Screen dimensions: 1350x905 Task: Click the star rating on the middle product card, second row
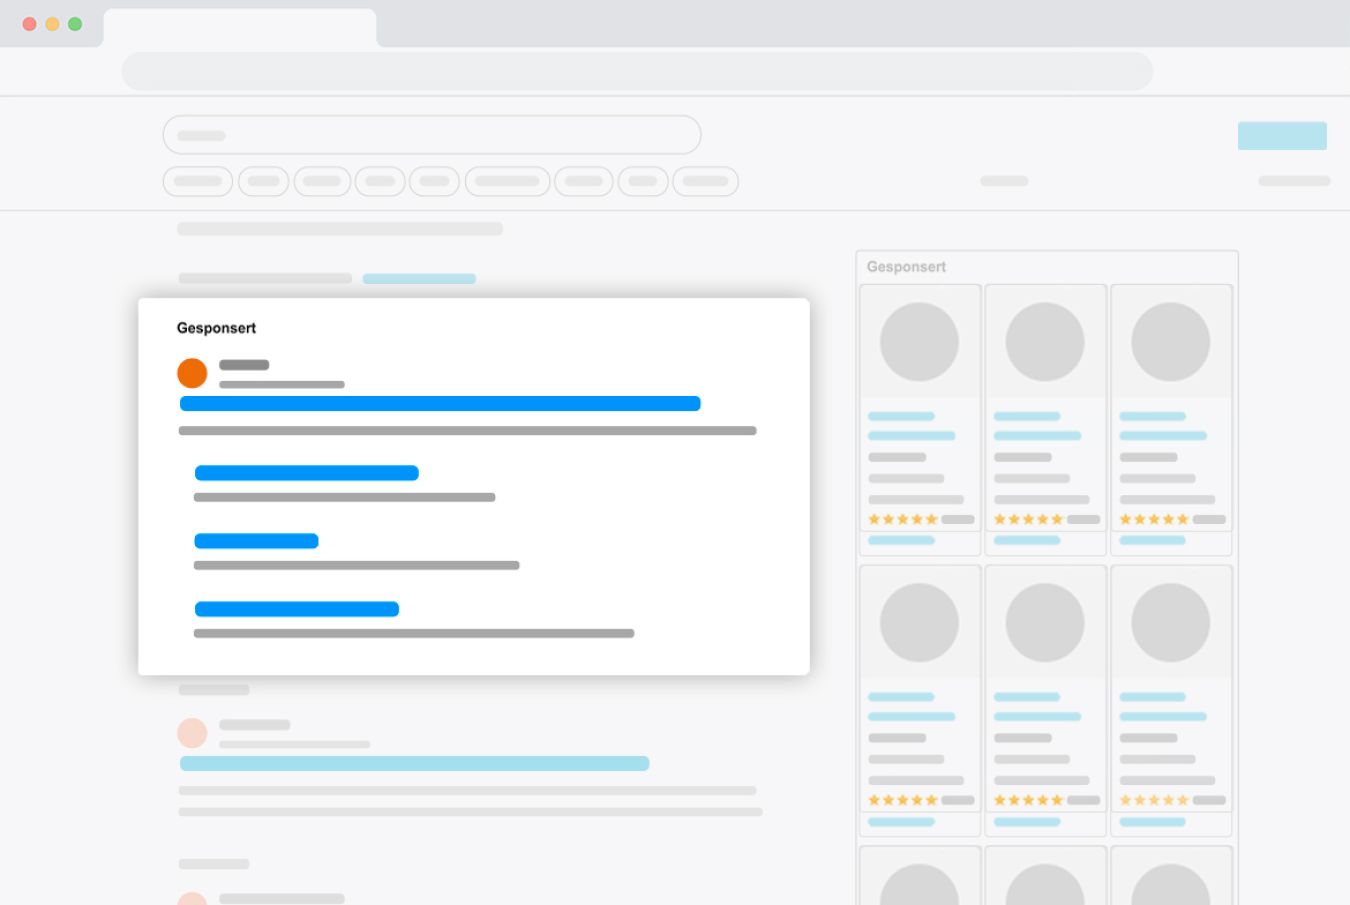[1028, 799]
